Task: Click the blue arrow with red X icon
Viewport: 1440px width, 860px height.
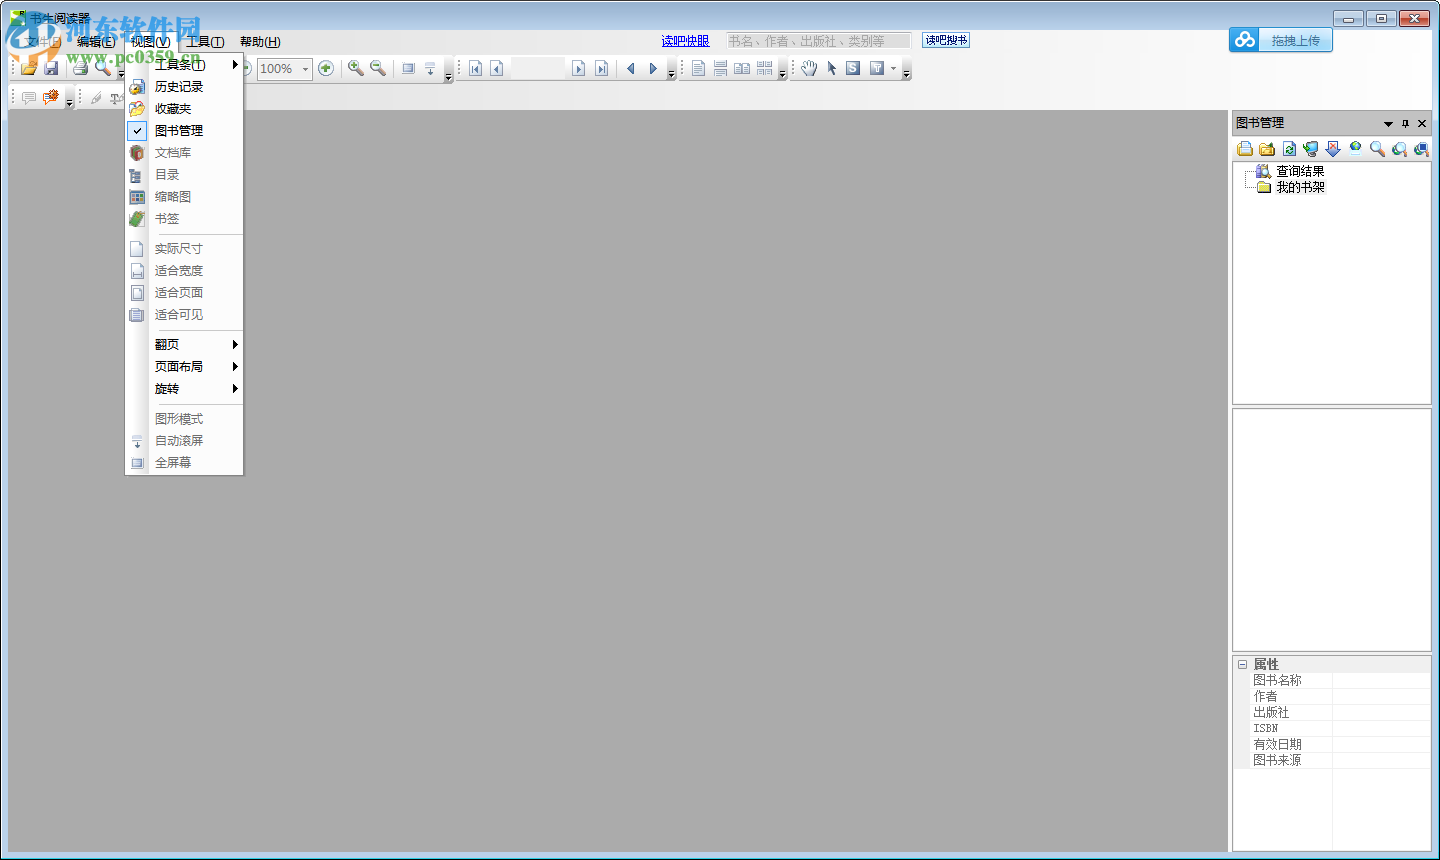Action: point(1333,149)
